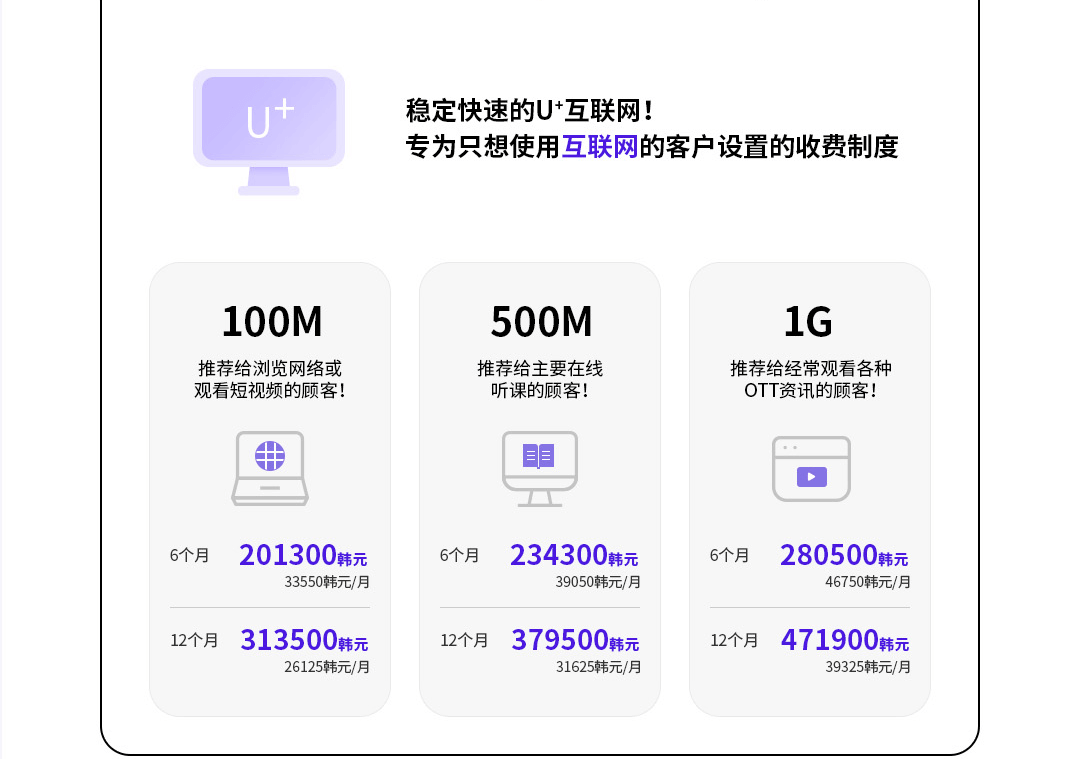This screenshot has width=1080, height=759.
Task: Click the 100M description 推荐给浏览网络或
Action: tap(270, 368)
